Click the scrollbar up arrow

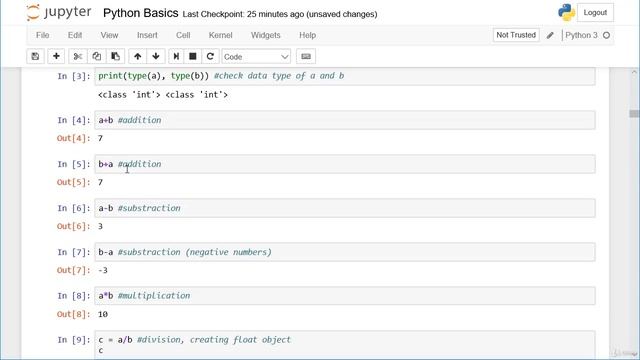pos(633,72)
